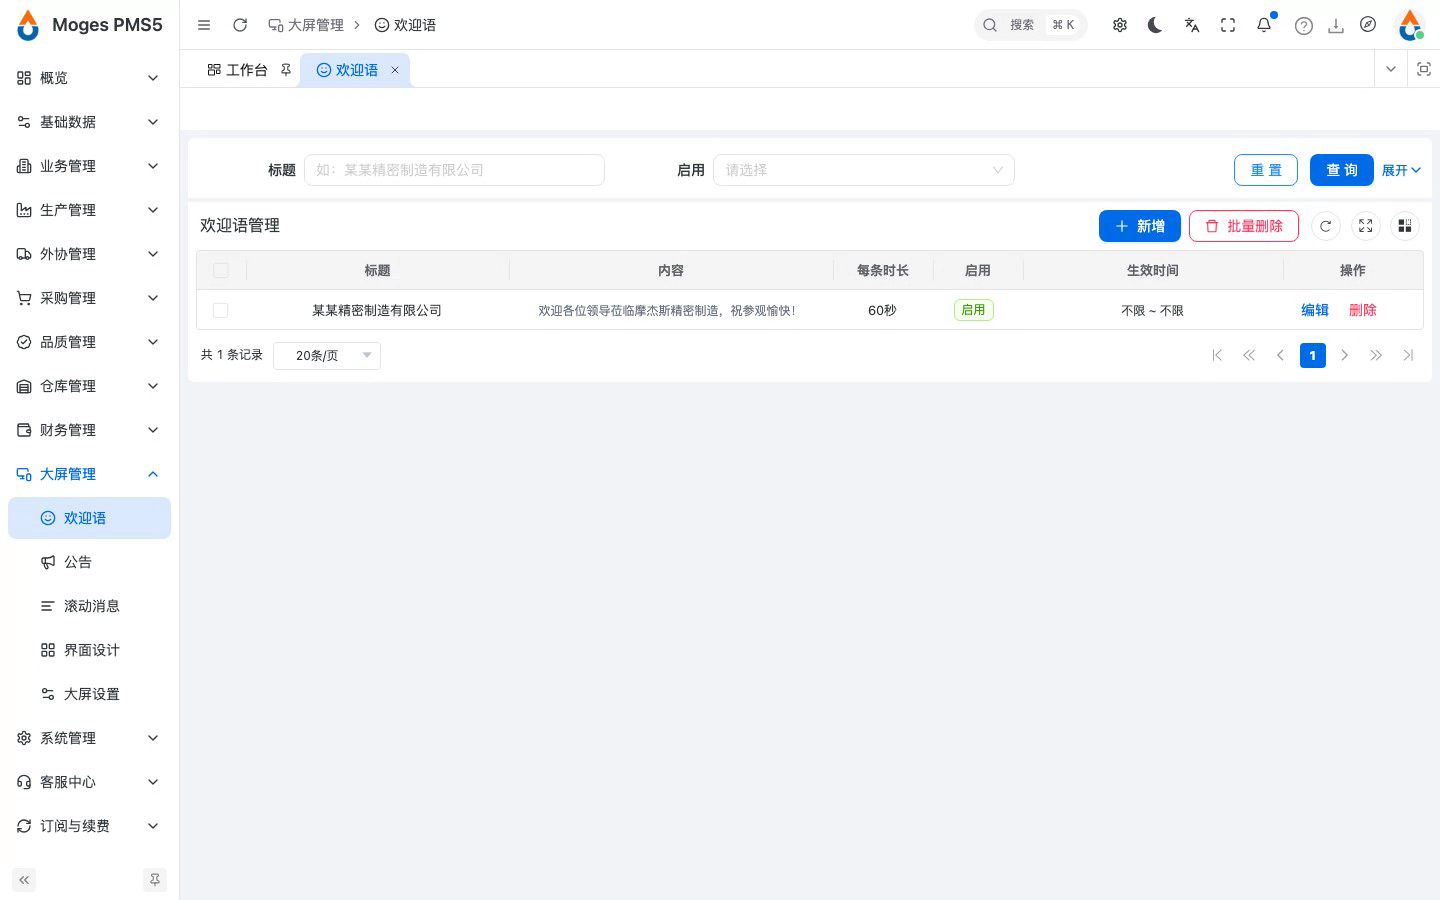Open the user avatar menu
The height and width of the screenshot is (900, 1440).
click(x=1410, y=25)
